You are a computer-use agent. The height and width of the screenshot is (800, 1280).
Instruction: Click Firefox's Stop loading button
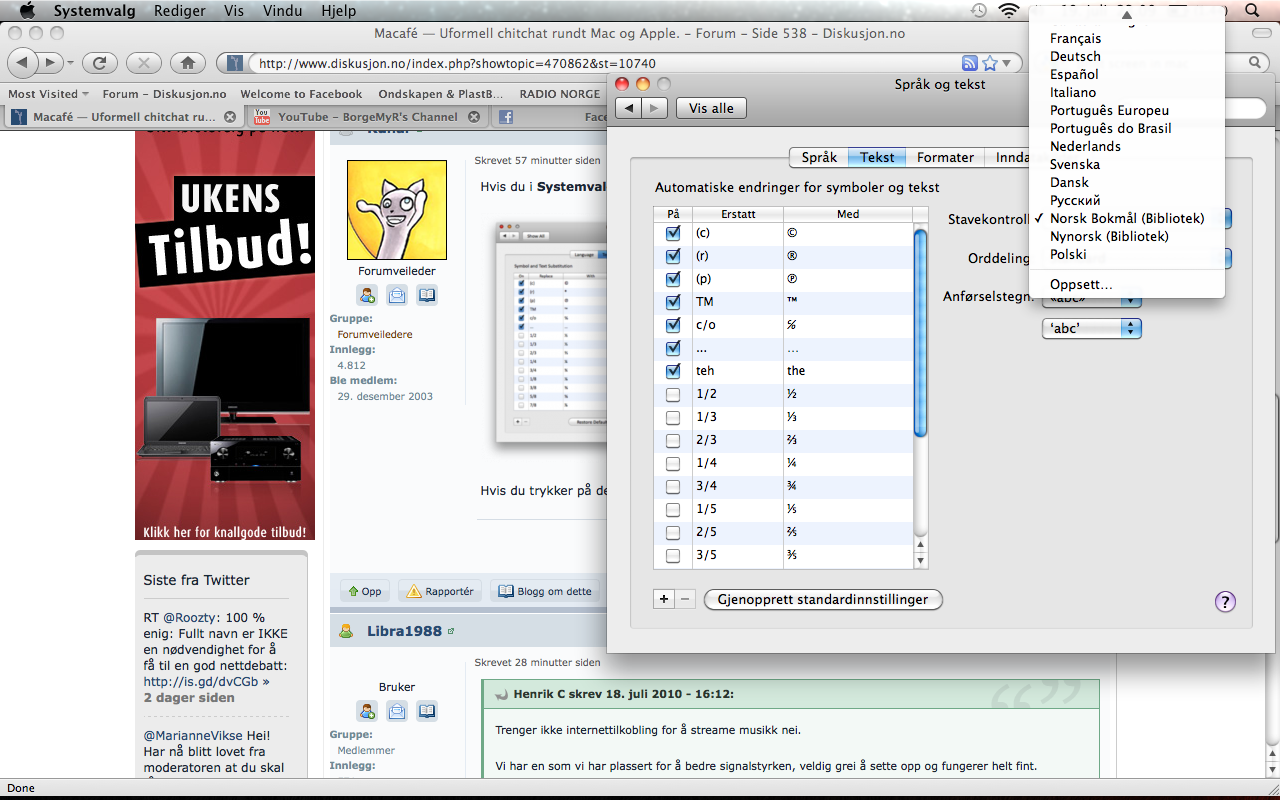(144, 63)
